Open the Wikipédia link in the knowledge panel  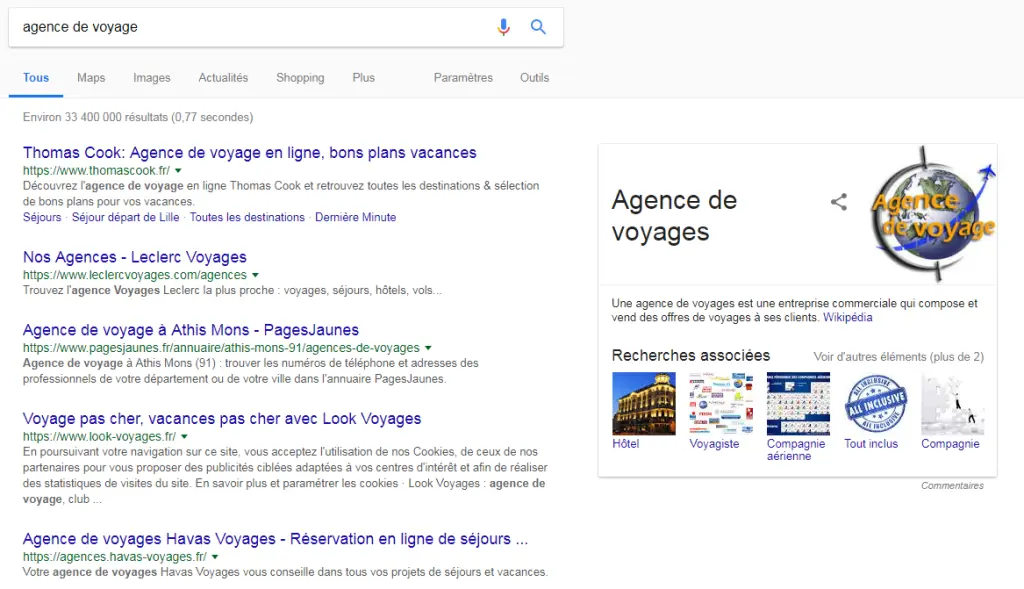pos(847,318)
